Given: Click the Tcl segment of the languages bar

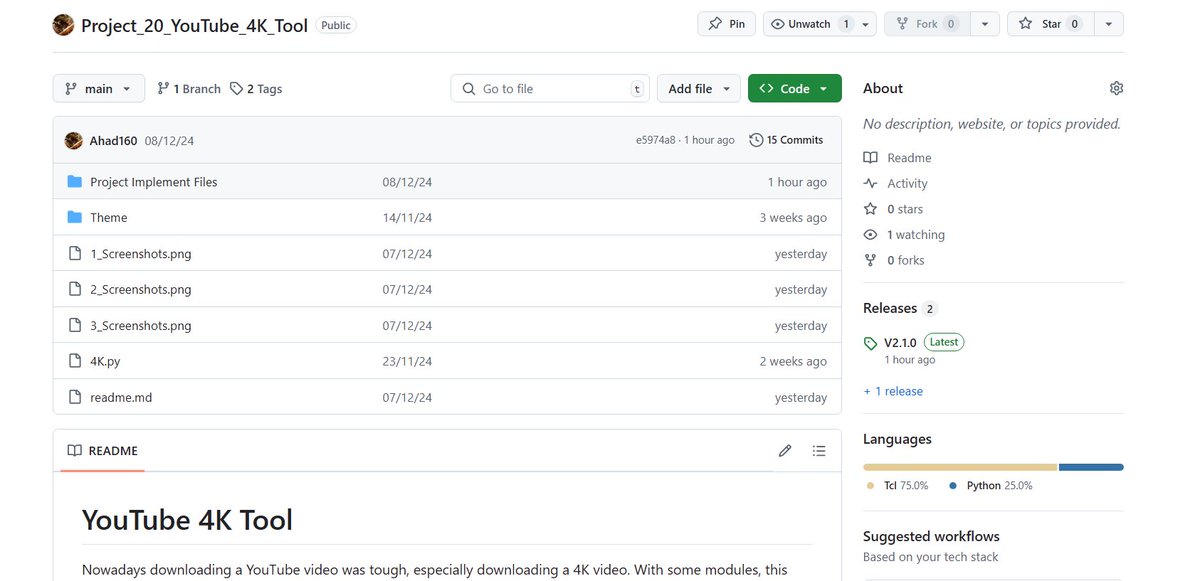Looking at the screenshot, I should pos(960,467).
